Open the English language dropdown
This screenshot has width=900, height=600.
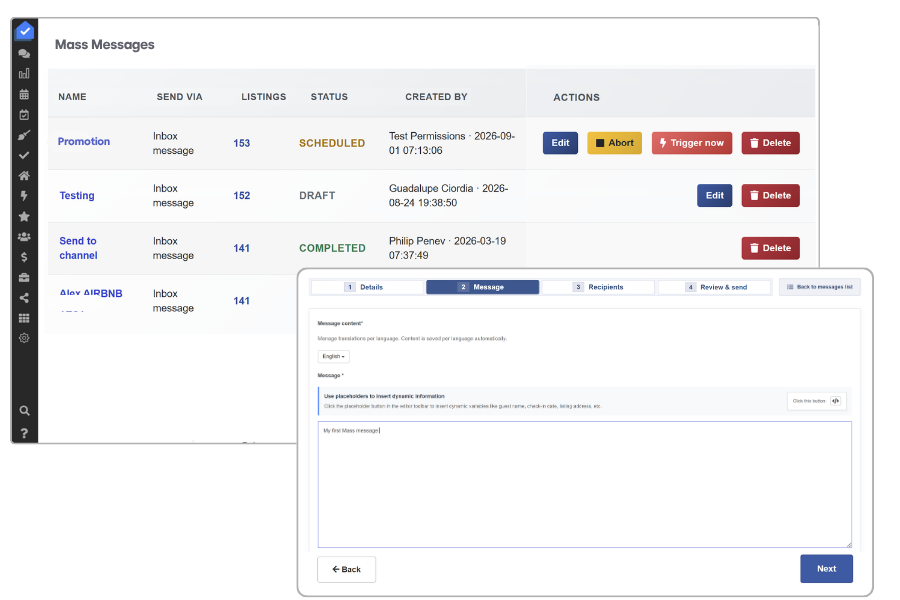click(333, 357)
